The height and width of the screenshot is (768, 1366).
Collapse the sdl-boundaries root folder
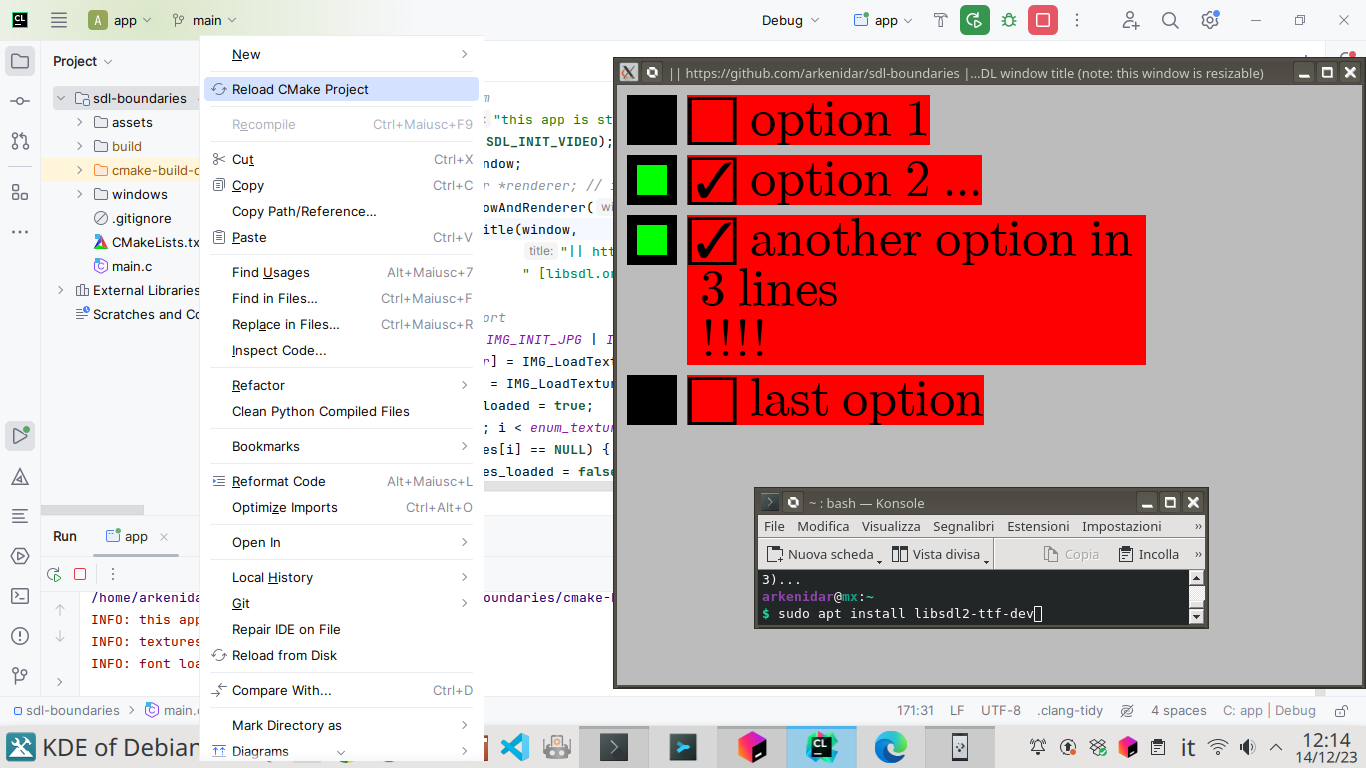tap(61, 98)
